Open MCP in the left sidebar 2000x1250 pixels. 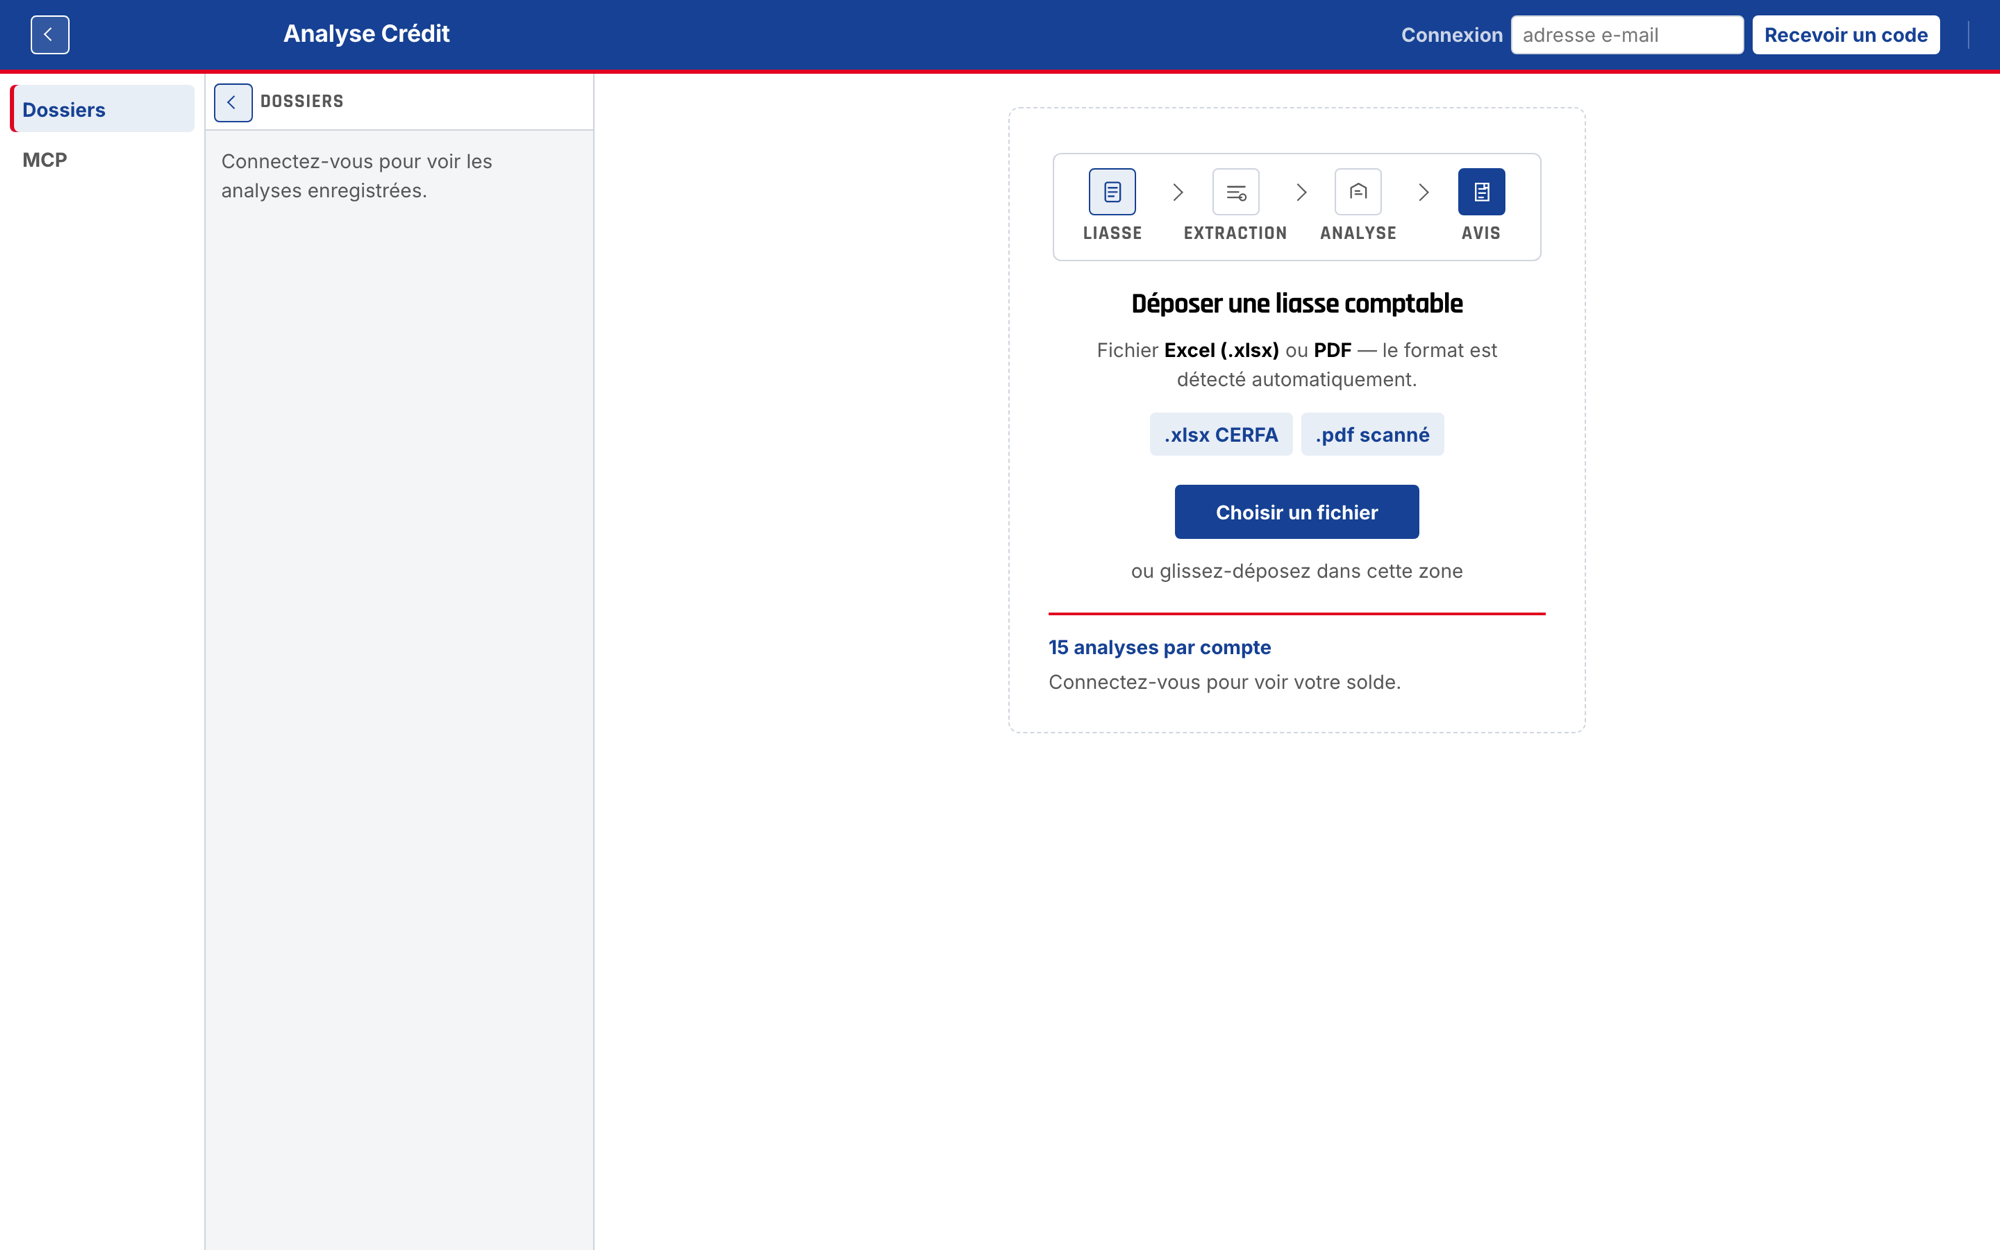click(x=103, y=160)
